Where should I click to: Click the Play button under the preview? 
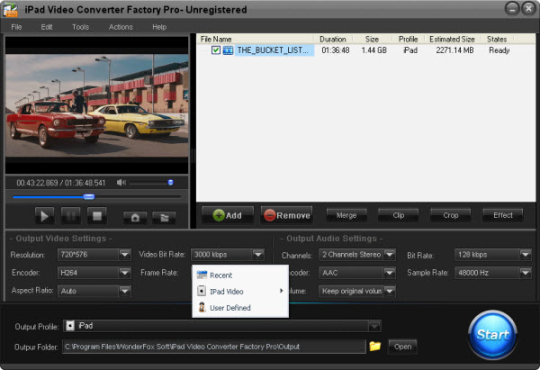(44, 216)
